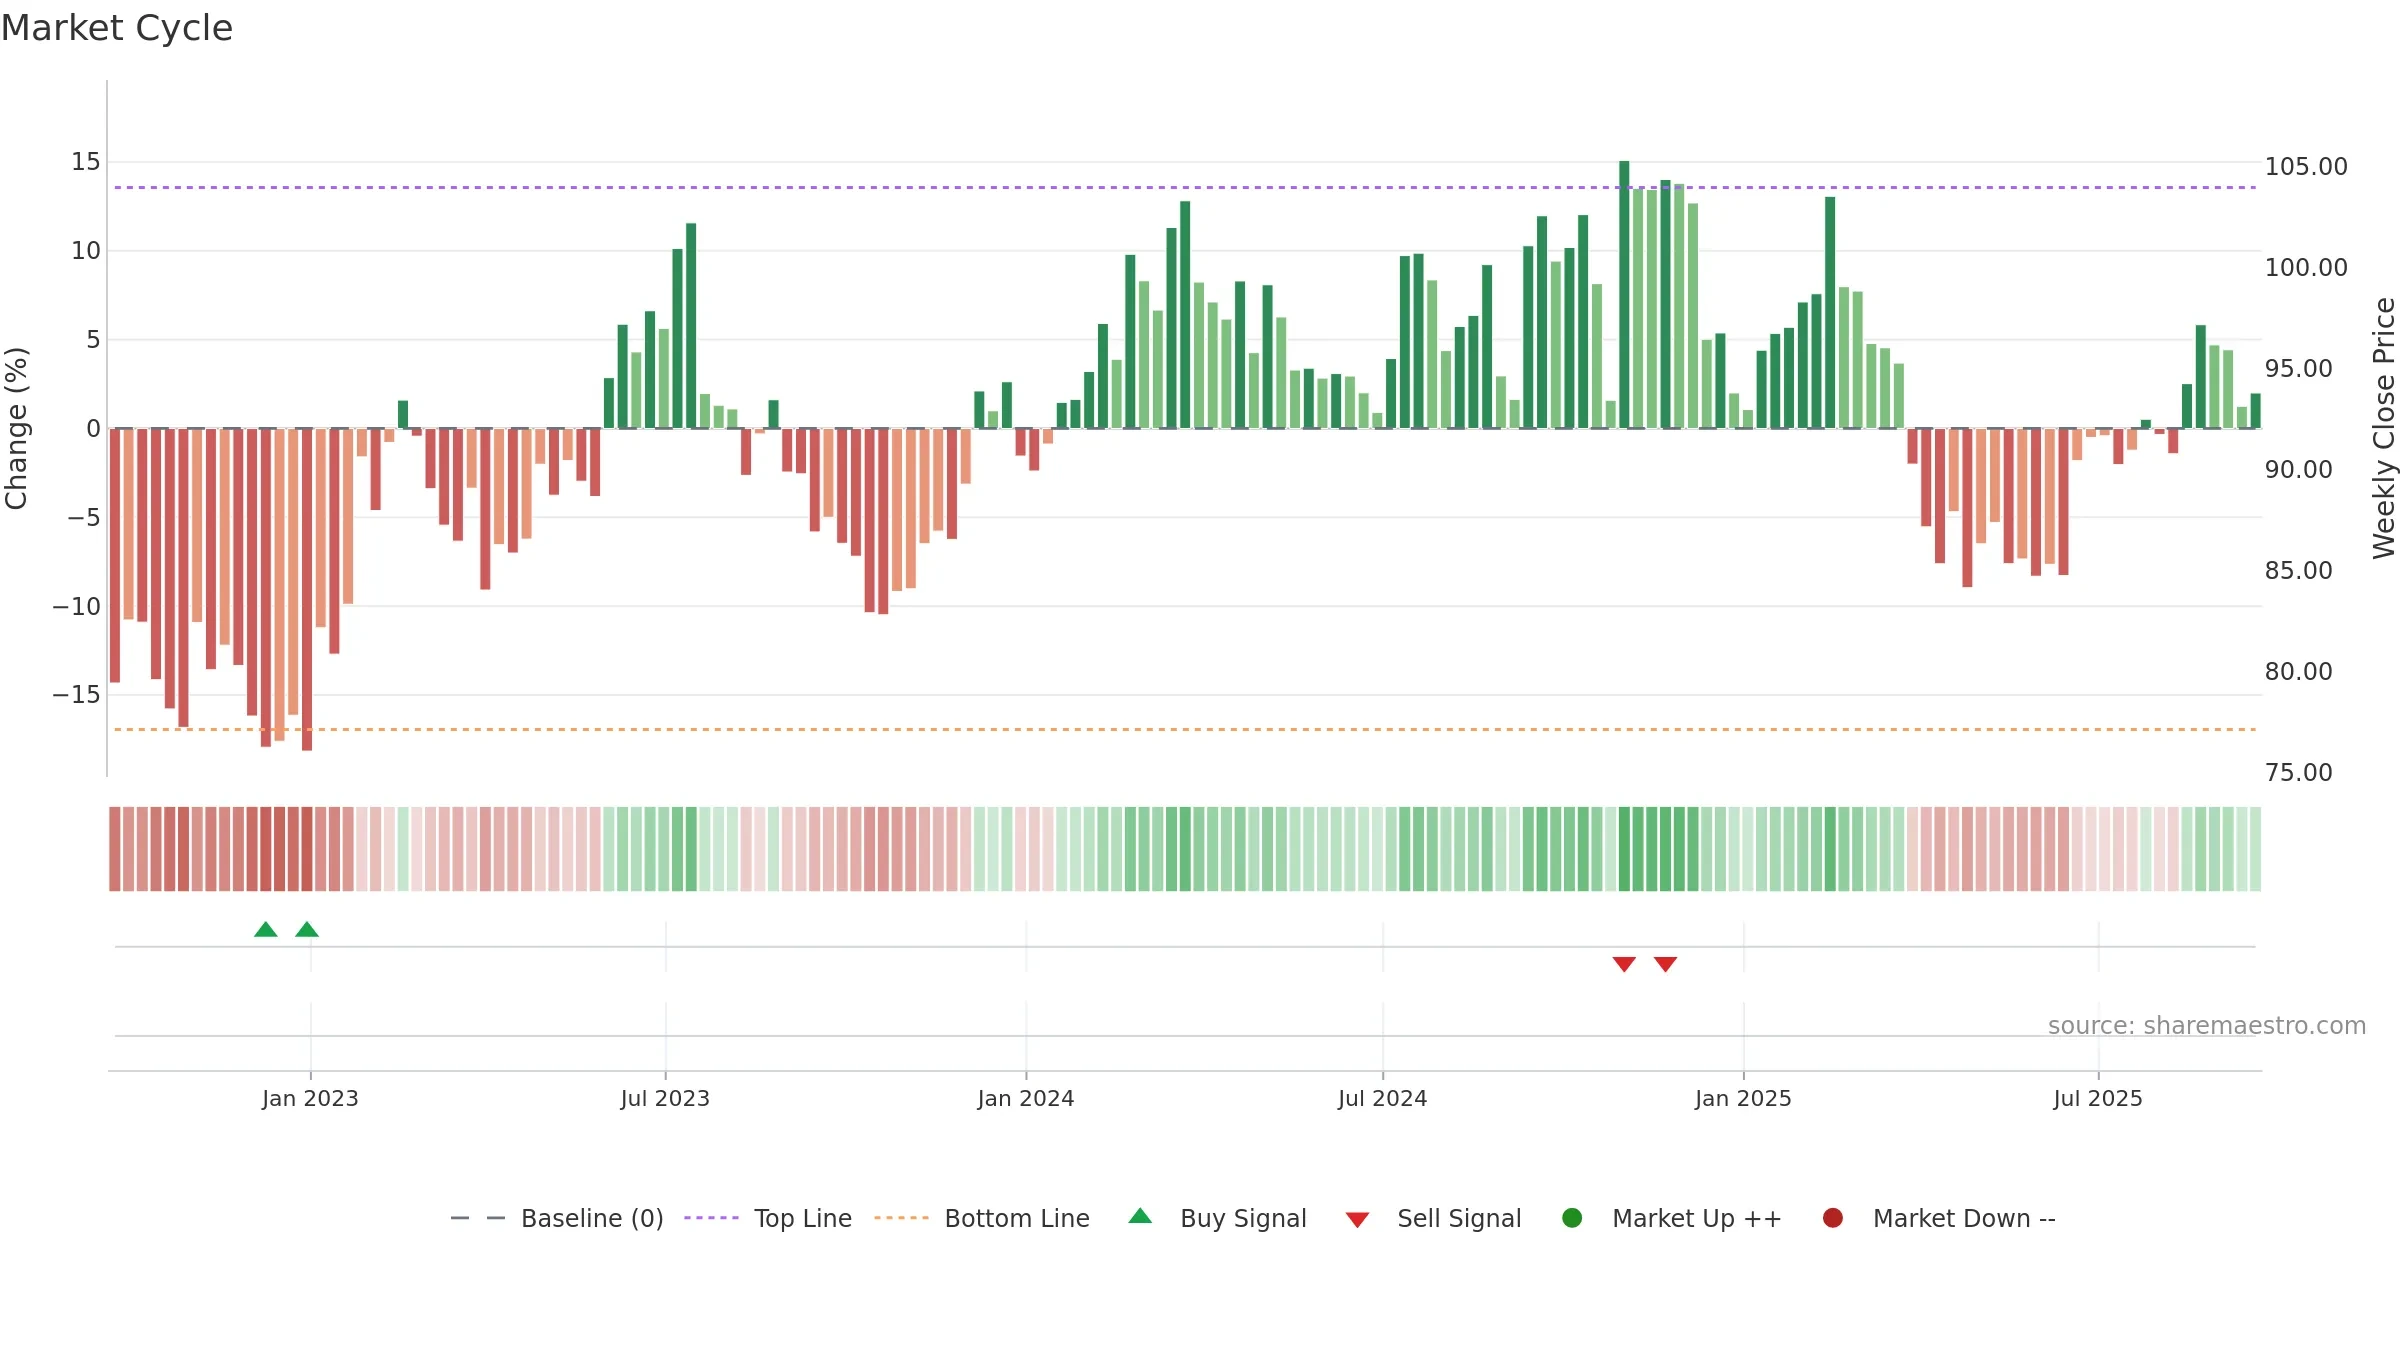Viewport: 2400px width, 1350px height.
Task: Click the first buy signal triangle before Jan 2023
Action: click(266, 930)
